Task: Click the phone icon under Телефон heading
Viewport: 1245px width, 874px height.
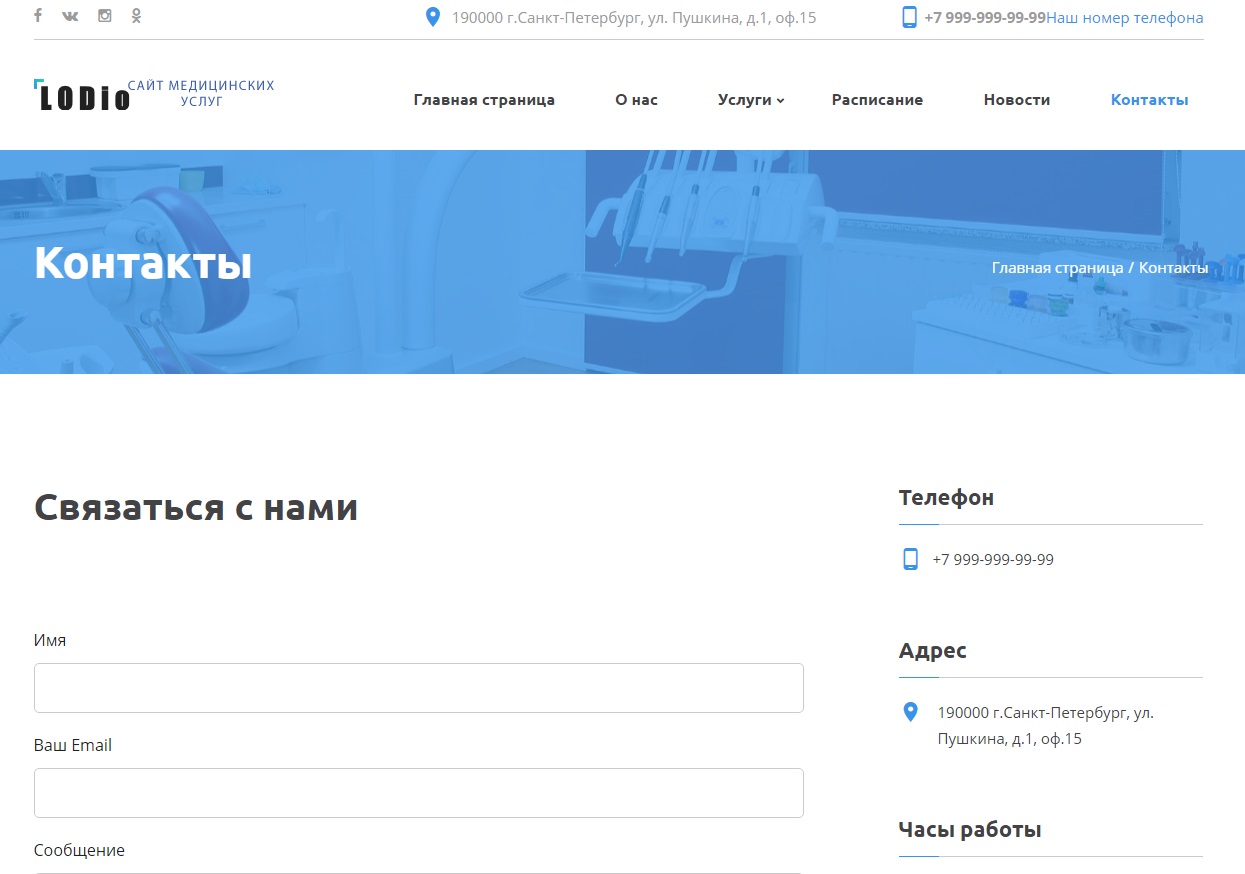Action: click(910, 559)
